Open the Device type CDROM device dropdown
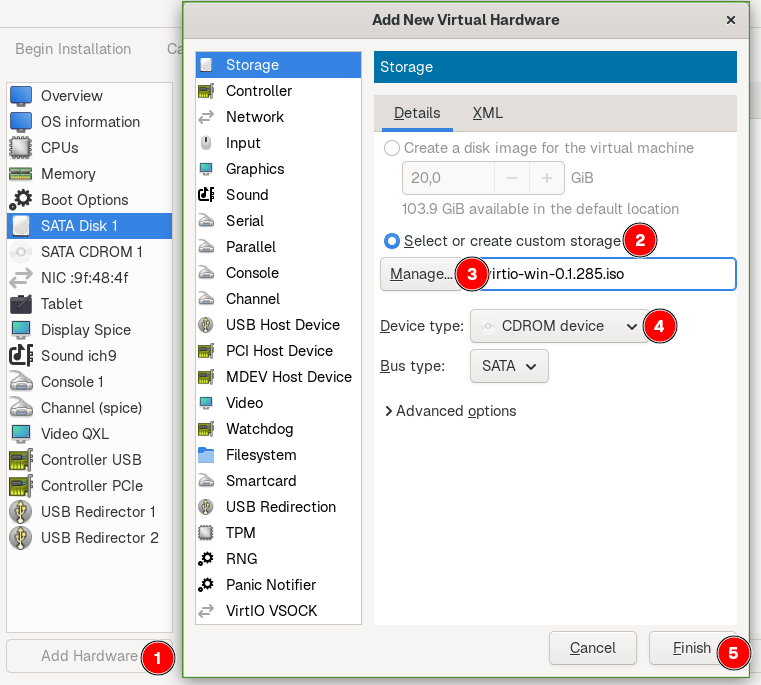The height and width of the screenshot is (685, 761). click(x=559, y=326)
